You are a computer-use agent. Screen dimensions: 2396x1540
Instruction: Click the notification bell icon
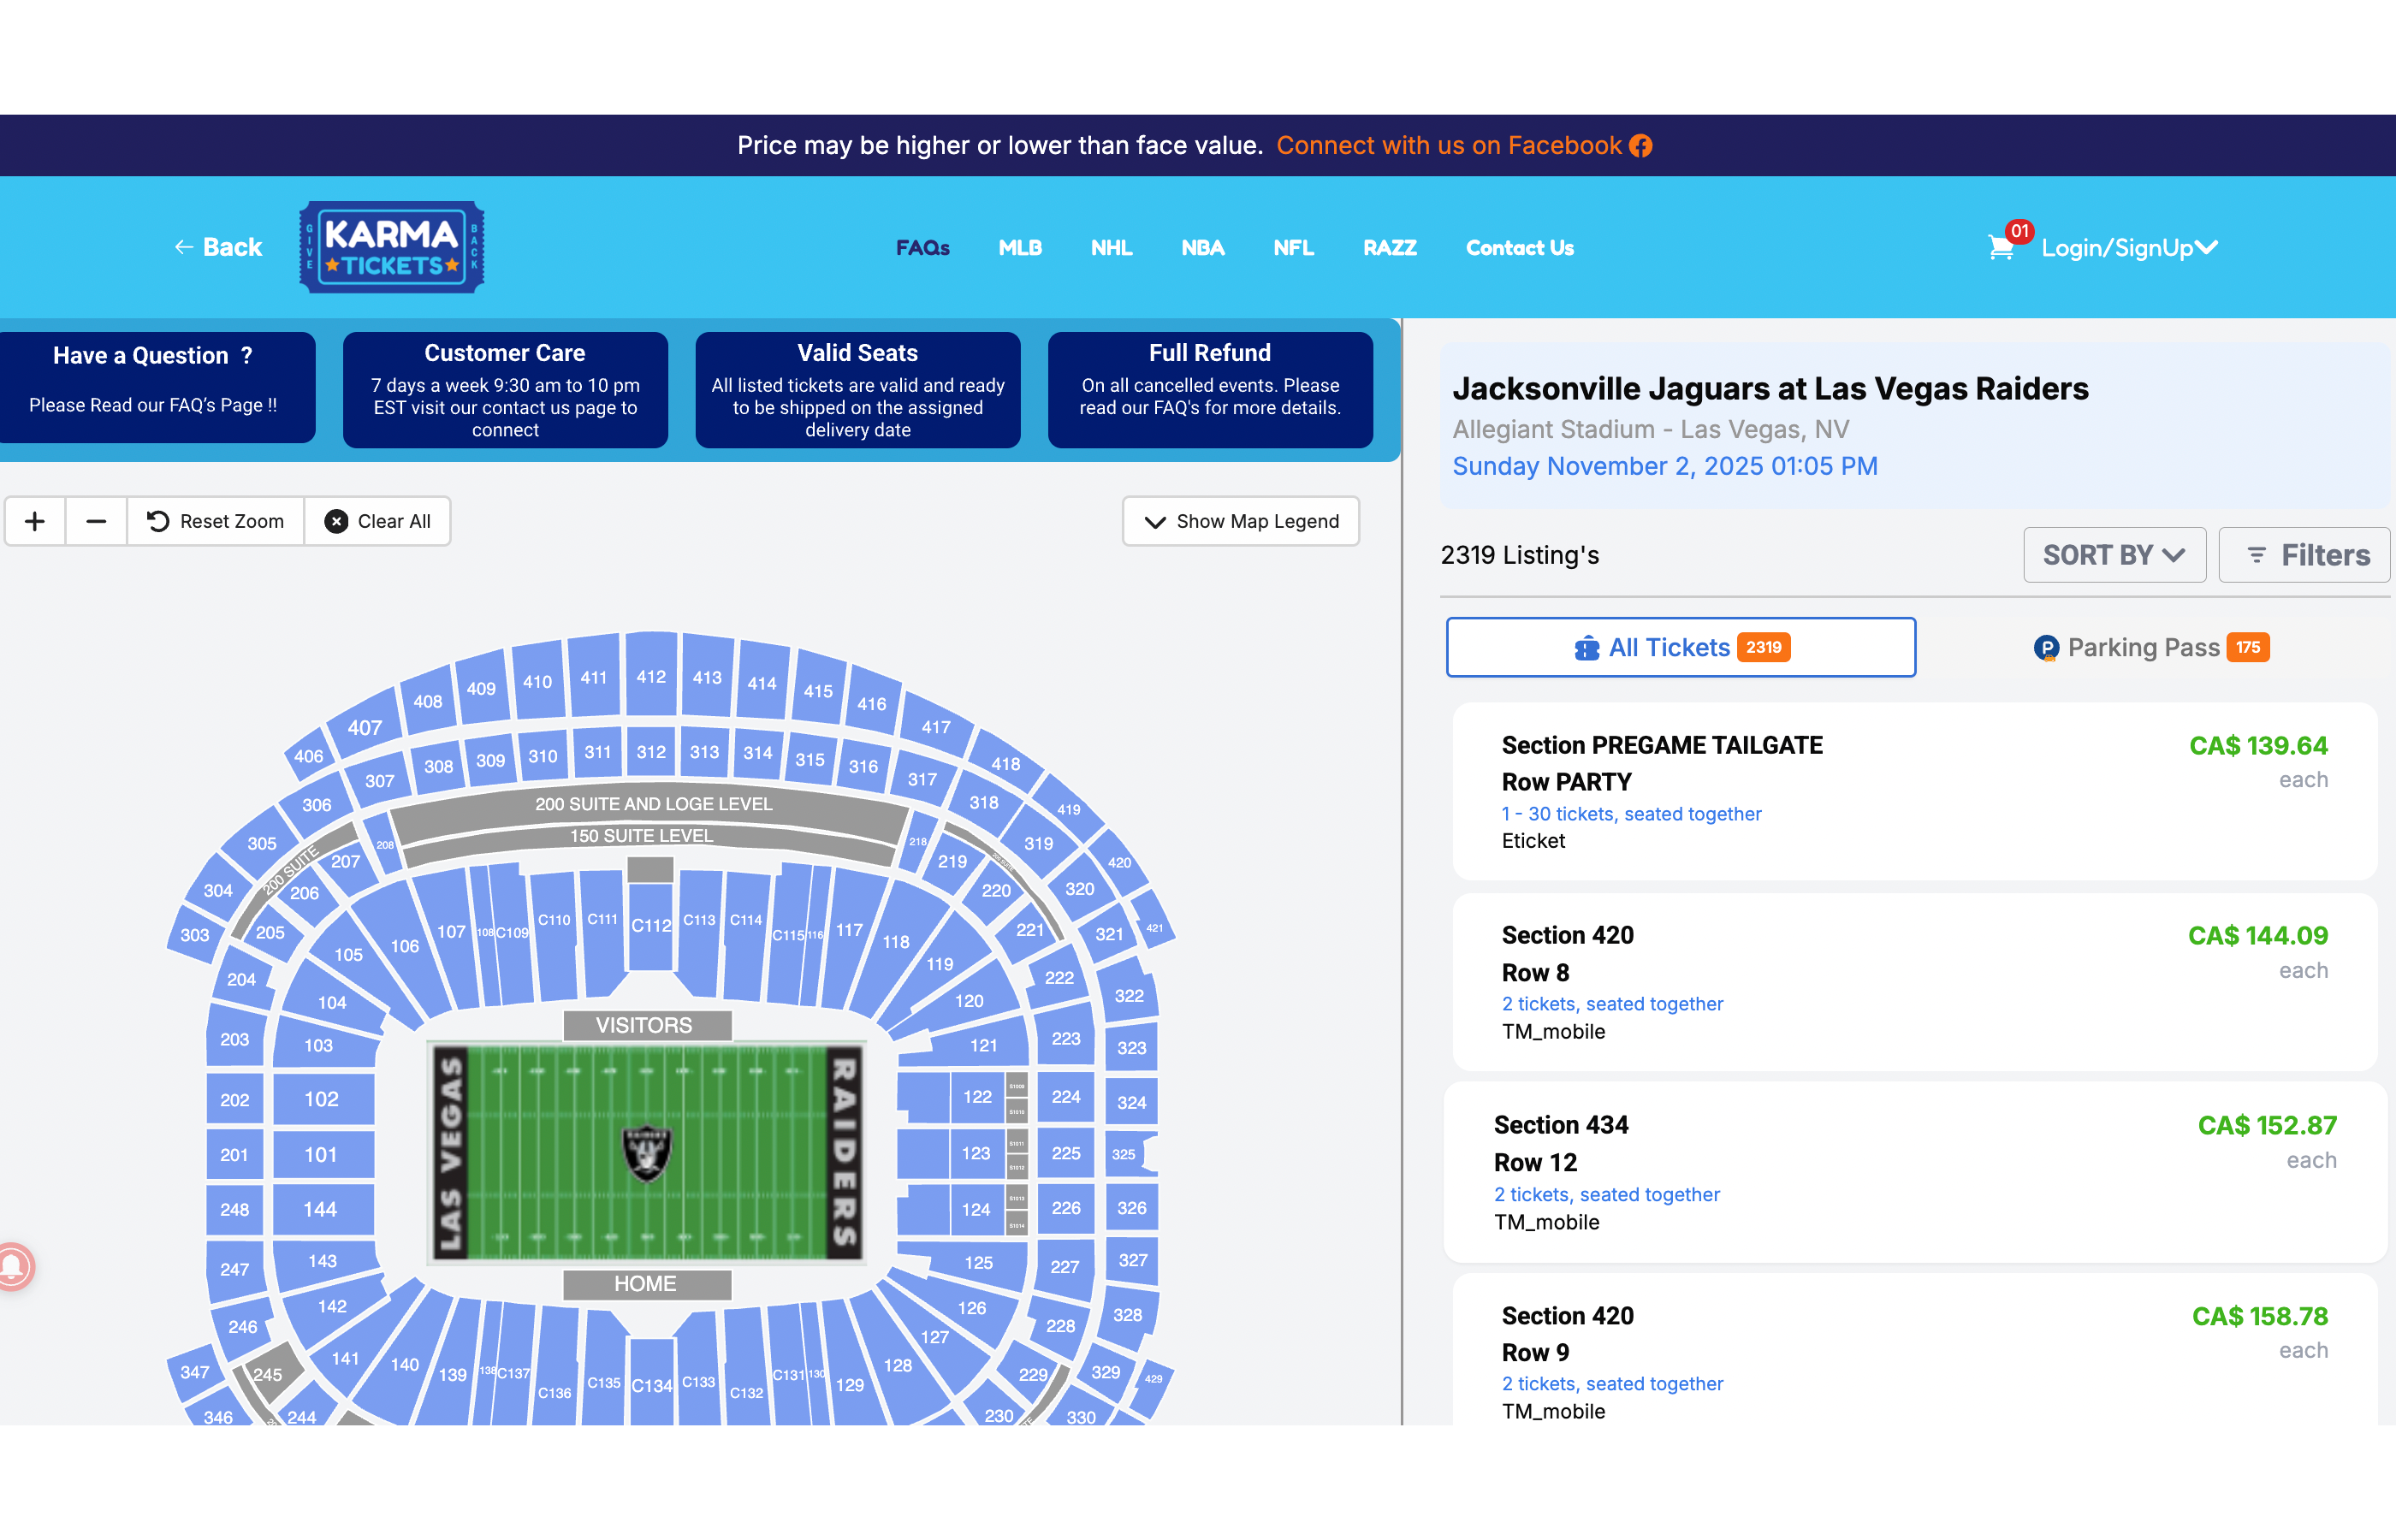[14, 1267]
